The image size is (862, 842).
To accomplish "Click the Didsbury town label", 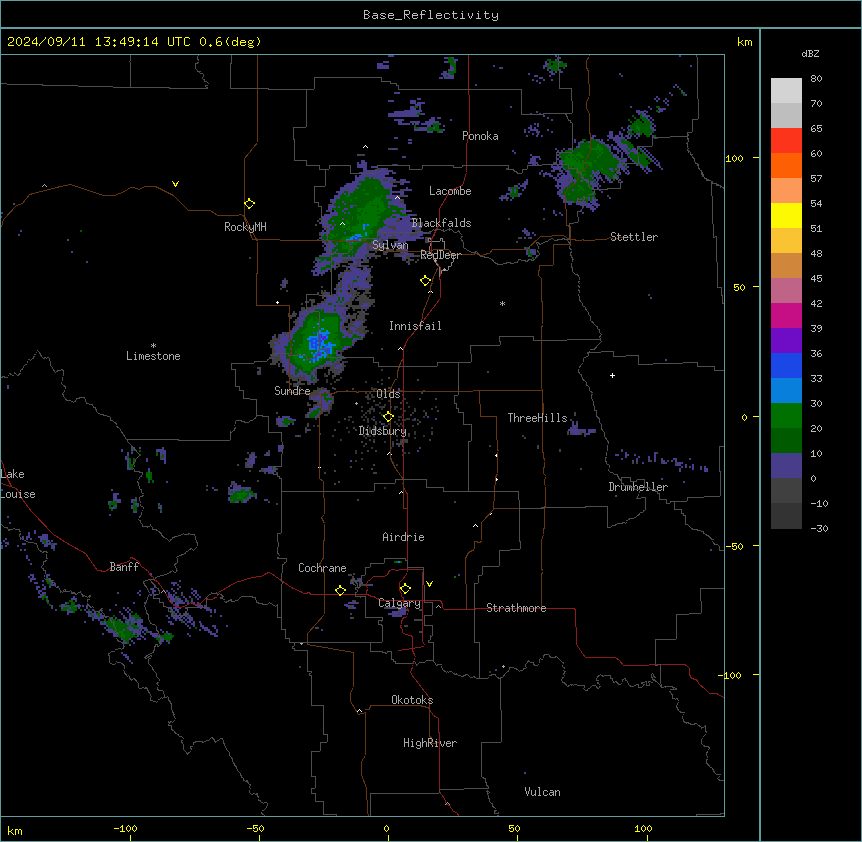I will click(x=383, y=431).
